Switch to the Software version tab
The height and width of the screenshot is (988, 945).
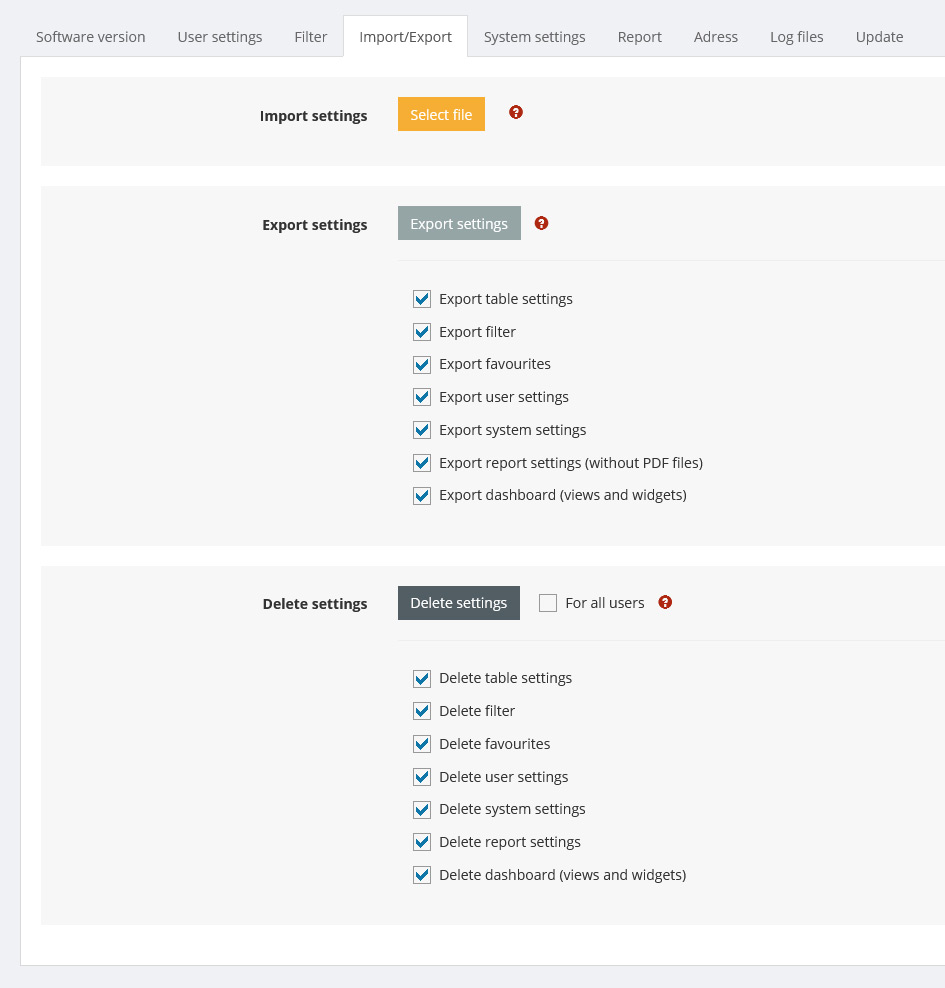(x=91, y=37)
